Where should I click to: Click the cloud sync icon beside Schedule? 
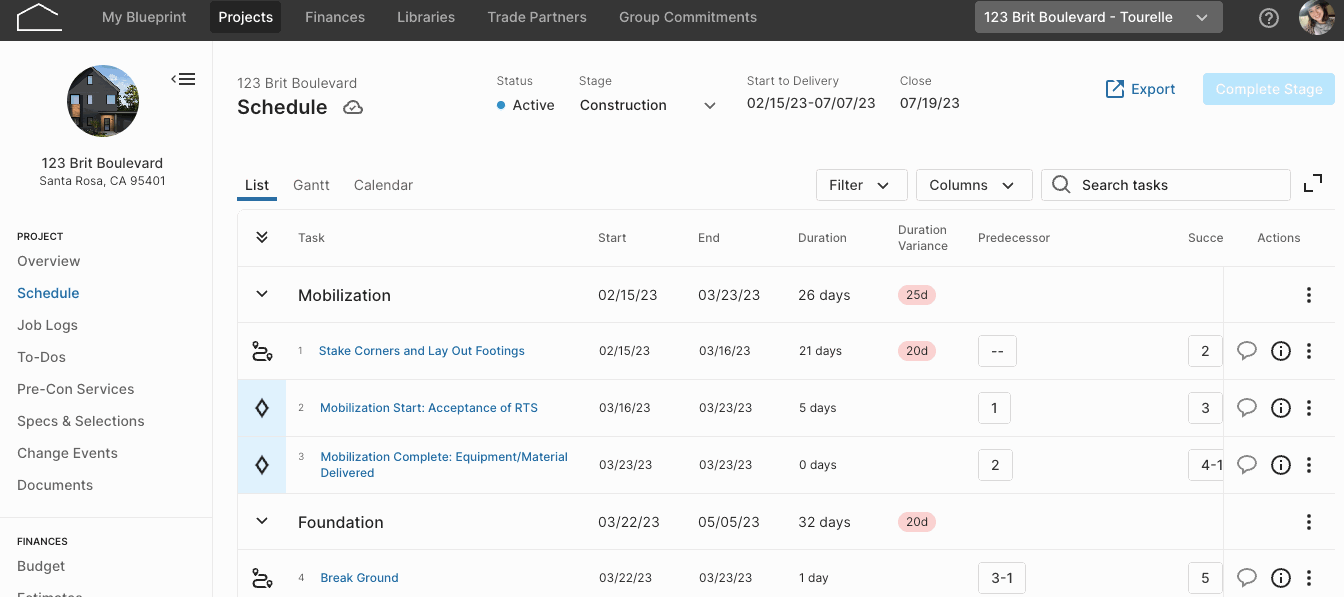pyautogui.click(x=353, y=107)
